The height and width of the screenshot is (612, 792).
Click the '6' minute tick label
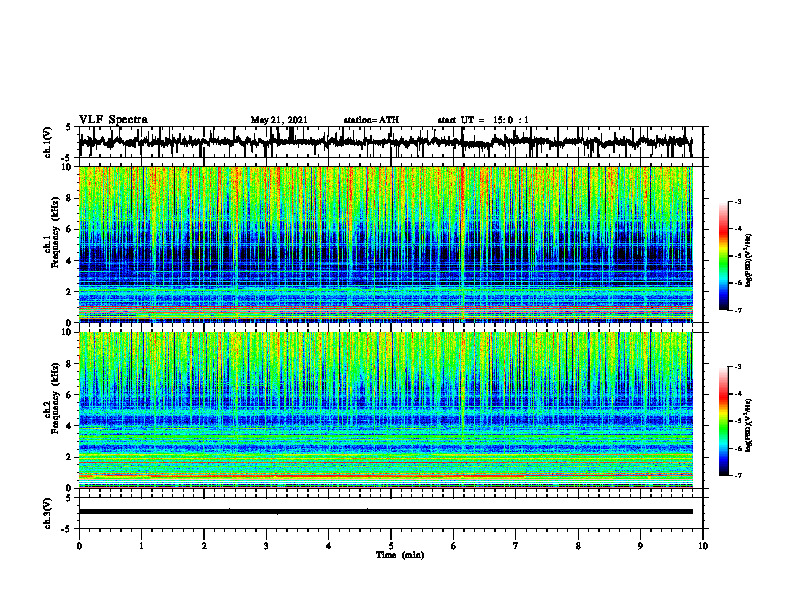coord(454,546)
